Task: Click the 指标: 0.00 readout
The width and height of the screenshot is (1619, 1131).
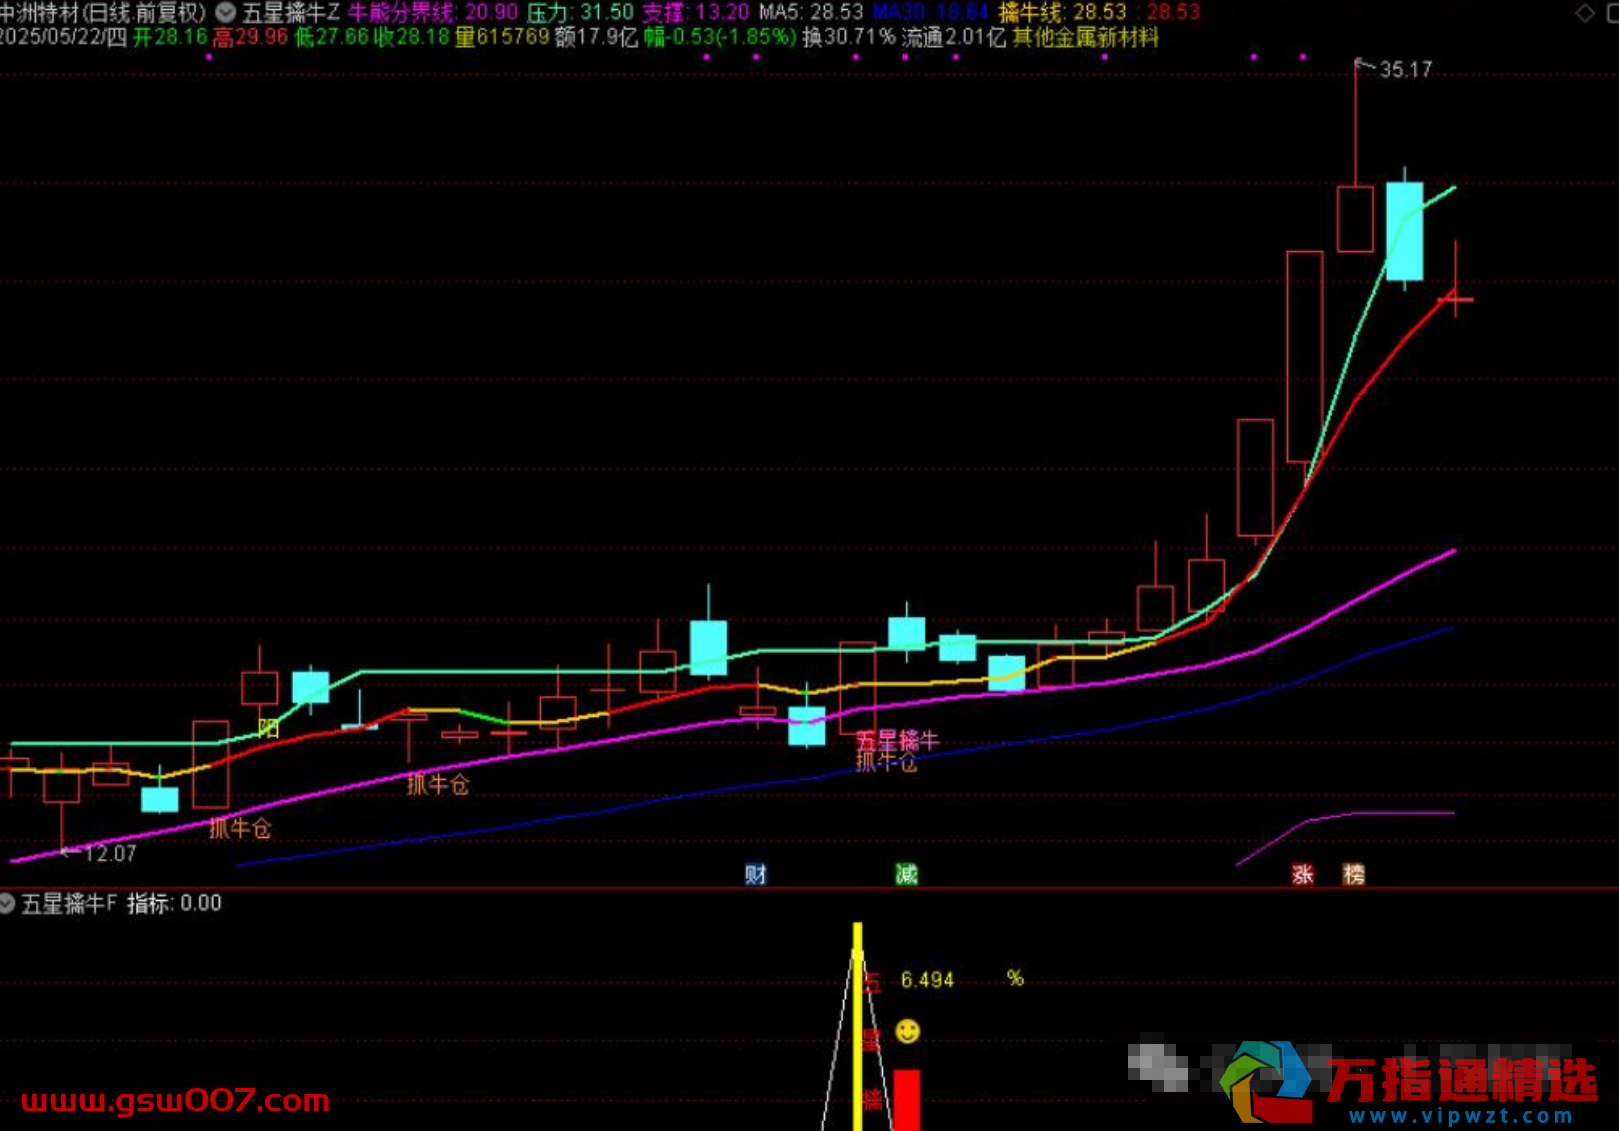Action: click(x=174, y=903)
